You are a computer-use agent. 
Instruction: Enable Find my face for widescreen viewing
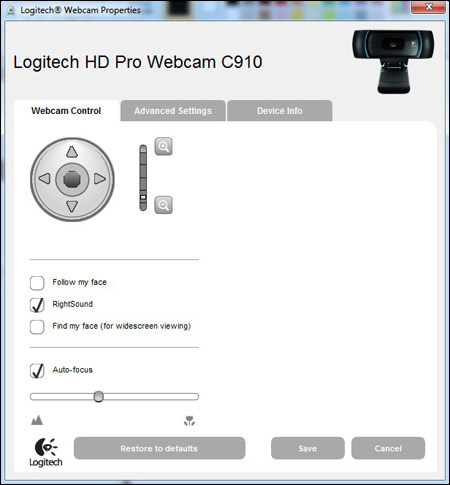37,327
